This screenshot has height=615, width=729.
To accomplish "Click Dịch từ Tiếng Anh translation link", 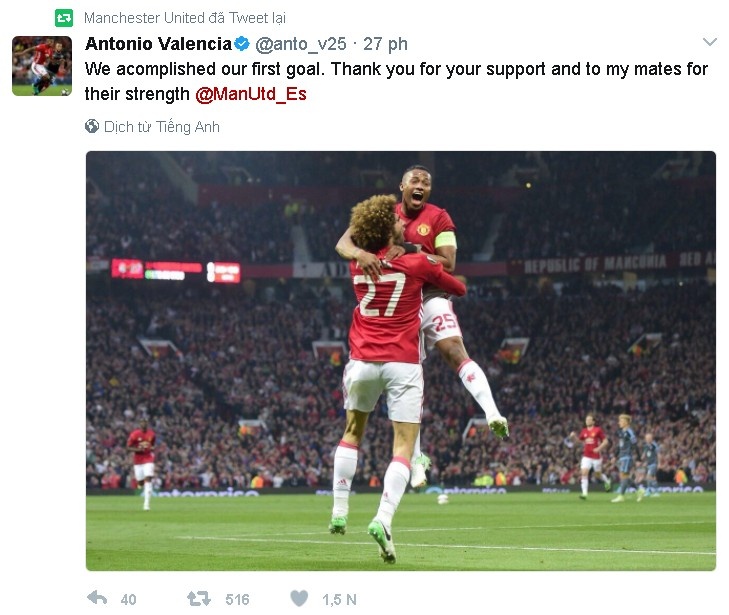I will point(161,127).
